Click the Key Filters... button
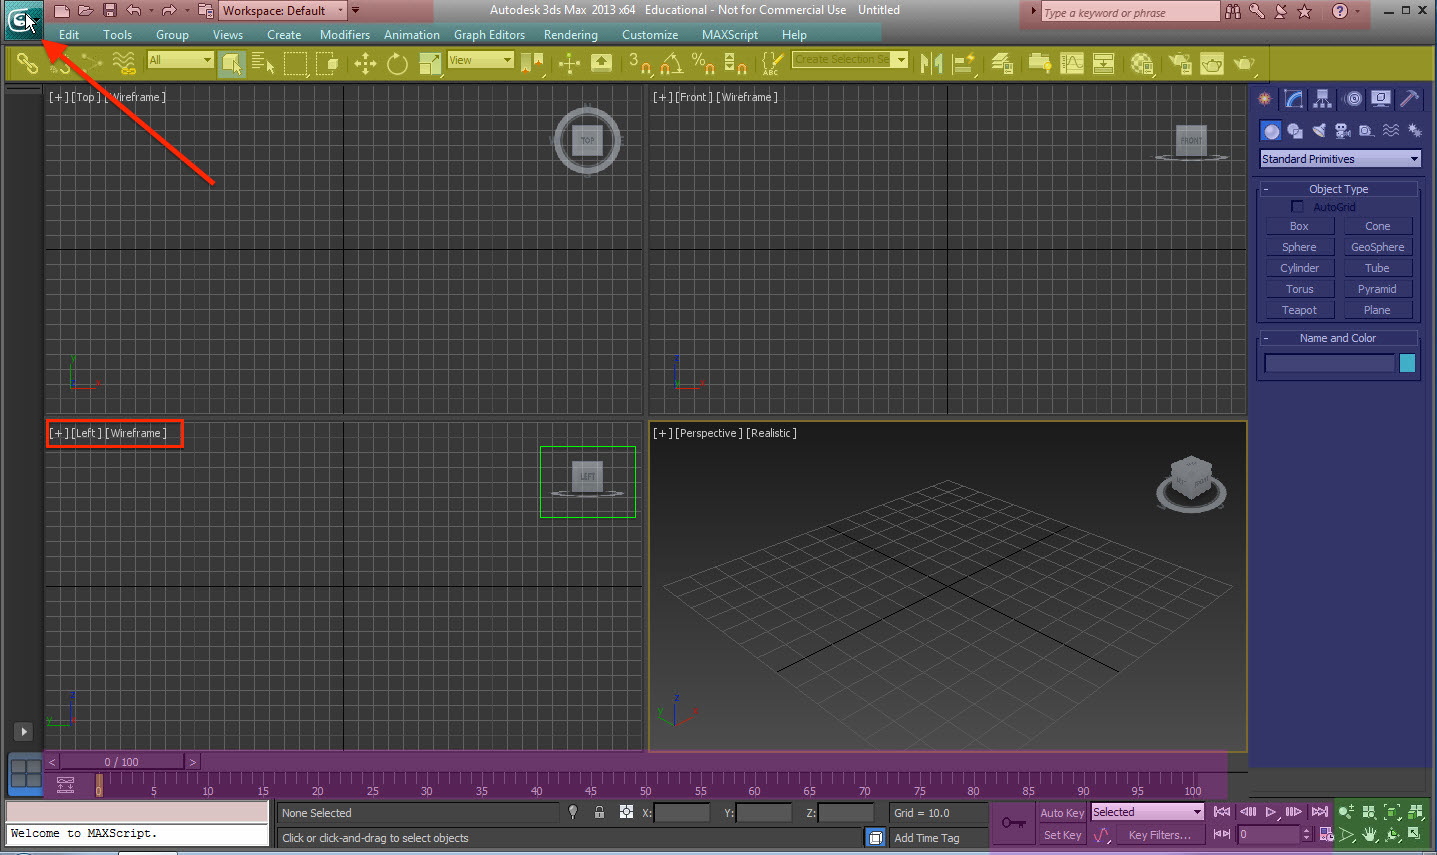The width and height of the screenshot is (1437, 855). click(x=1159, y=835)
